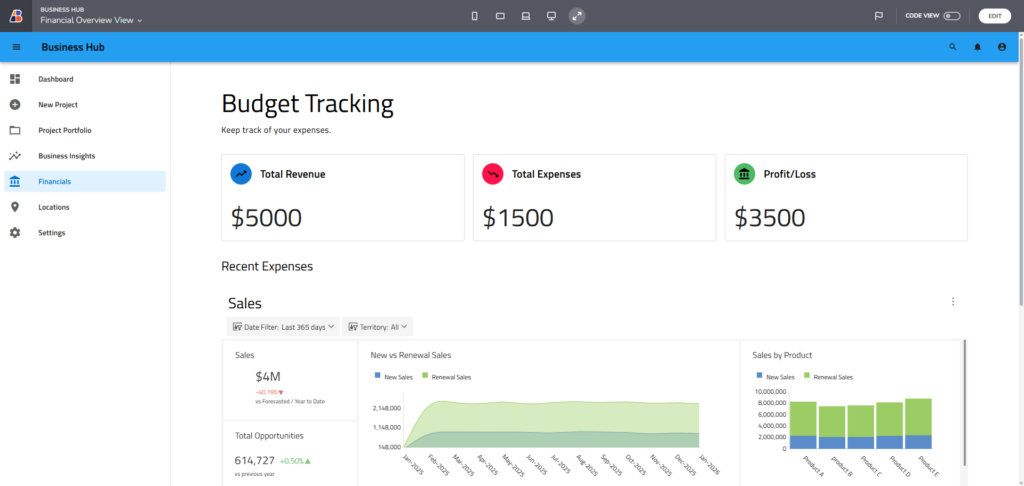Image resolution: width=1024 pixels, height=486 pixels.
Task: Activate the fit-to-screen expand arrows icon
Action: 577,16
